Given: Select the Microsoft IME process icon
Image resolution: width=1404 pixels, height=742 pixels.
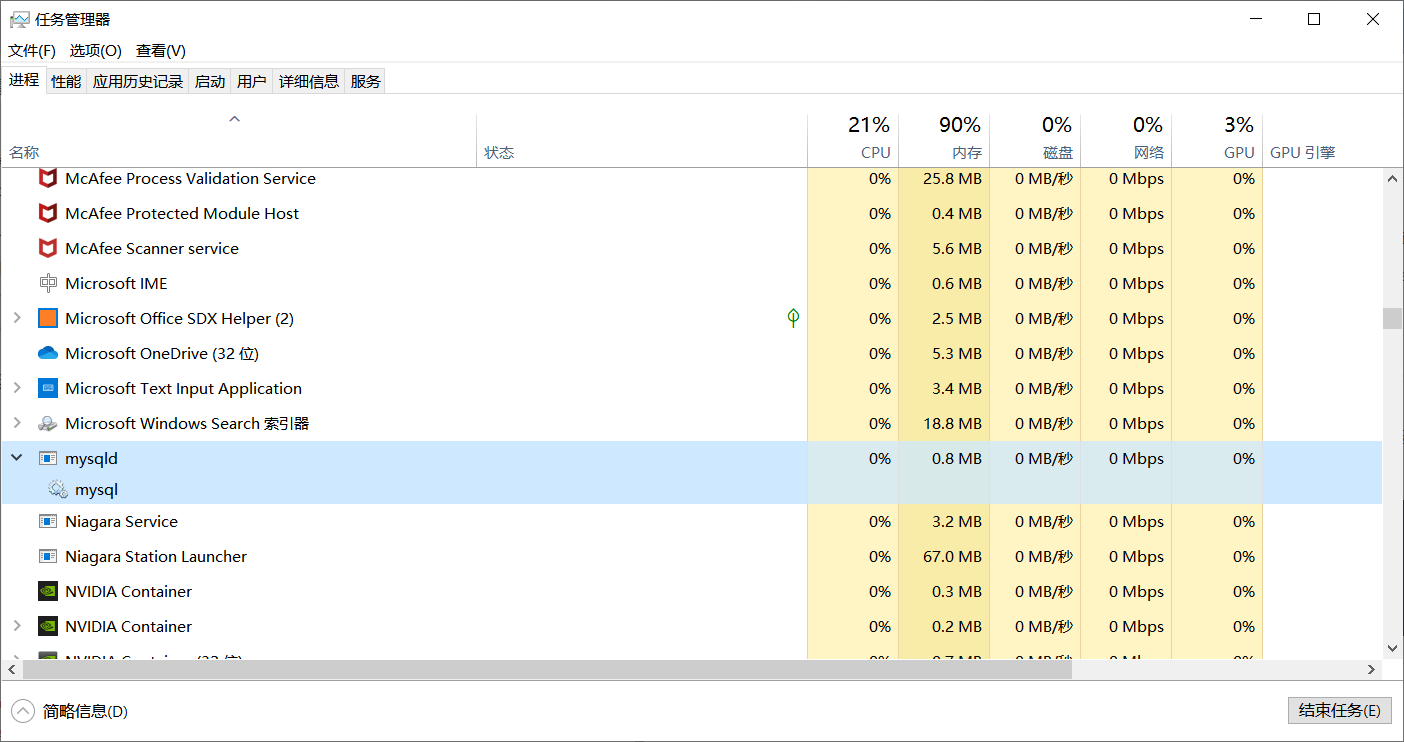Looking at the screenshot, I should (48, 284).
